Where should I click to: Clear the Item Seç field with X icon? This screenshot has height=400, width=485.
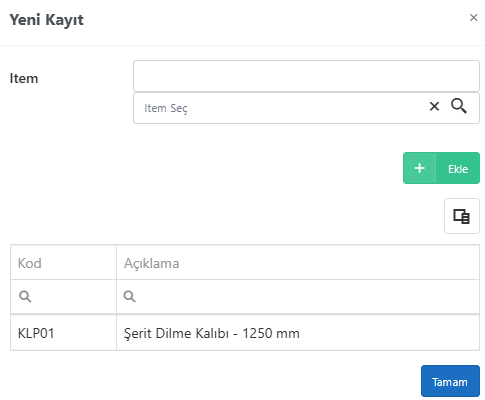[434, 107]
